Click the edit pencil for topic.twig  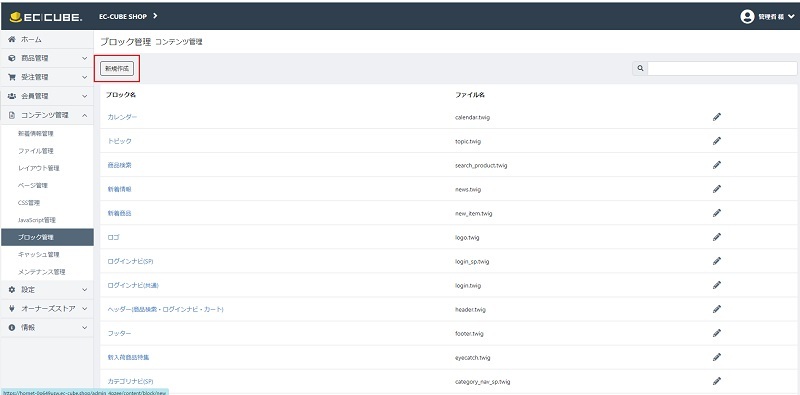pos(717,141)
